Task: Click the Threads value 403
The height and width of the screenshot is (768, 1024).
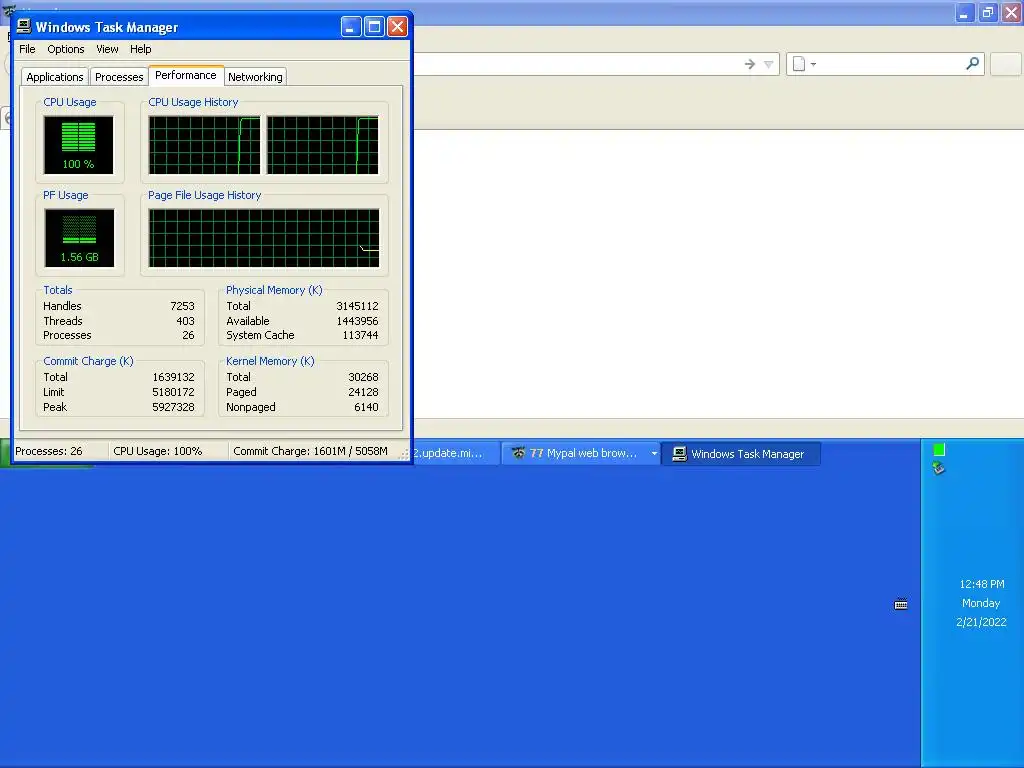Action: click(x=185, y=321)
